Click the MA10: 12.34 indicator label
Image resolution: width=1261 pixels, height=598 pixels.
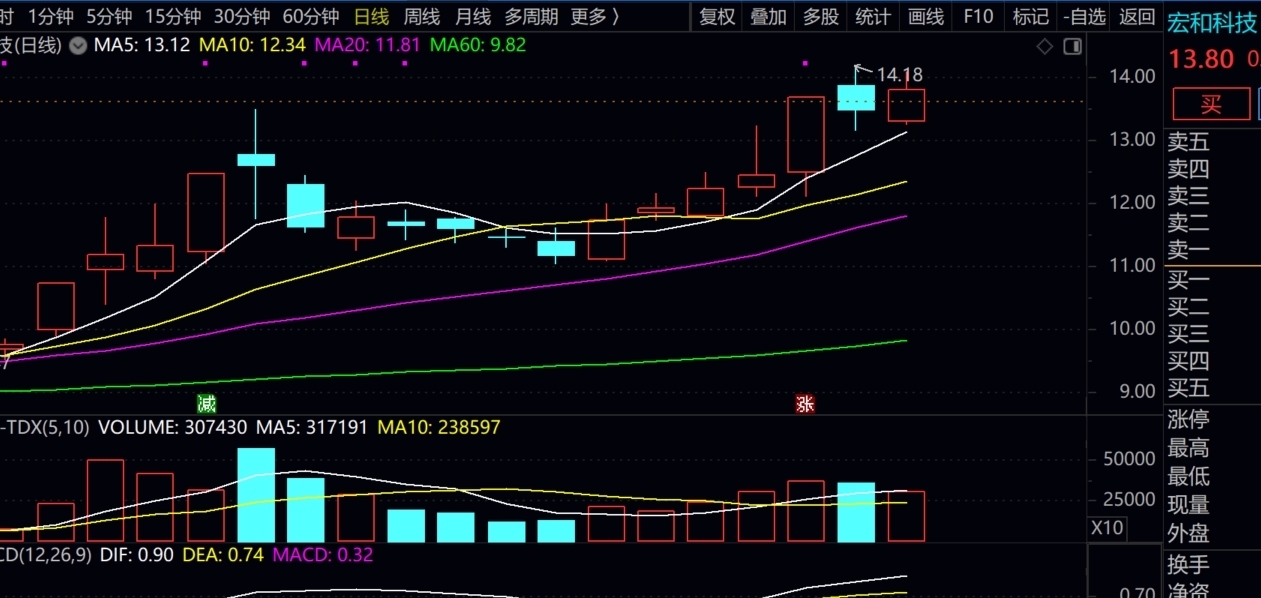coord(253,45)
